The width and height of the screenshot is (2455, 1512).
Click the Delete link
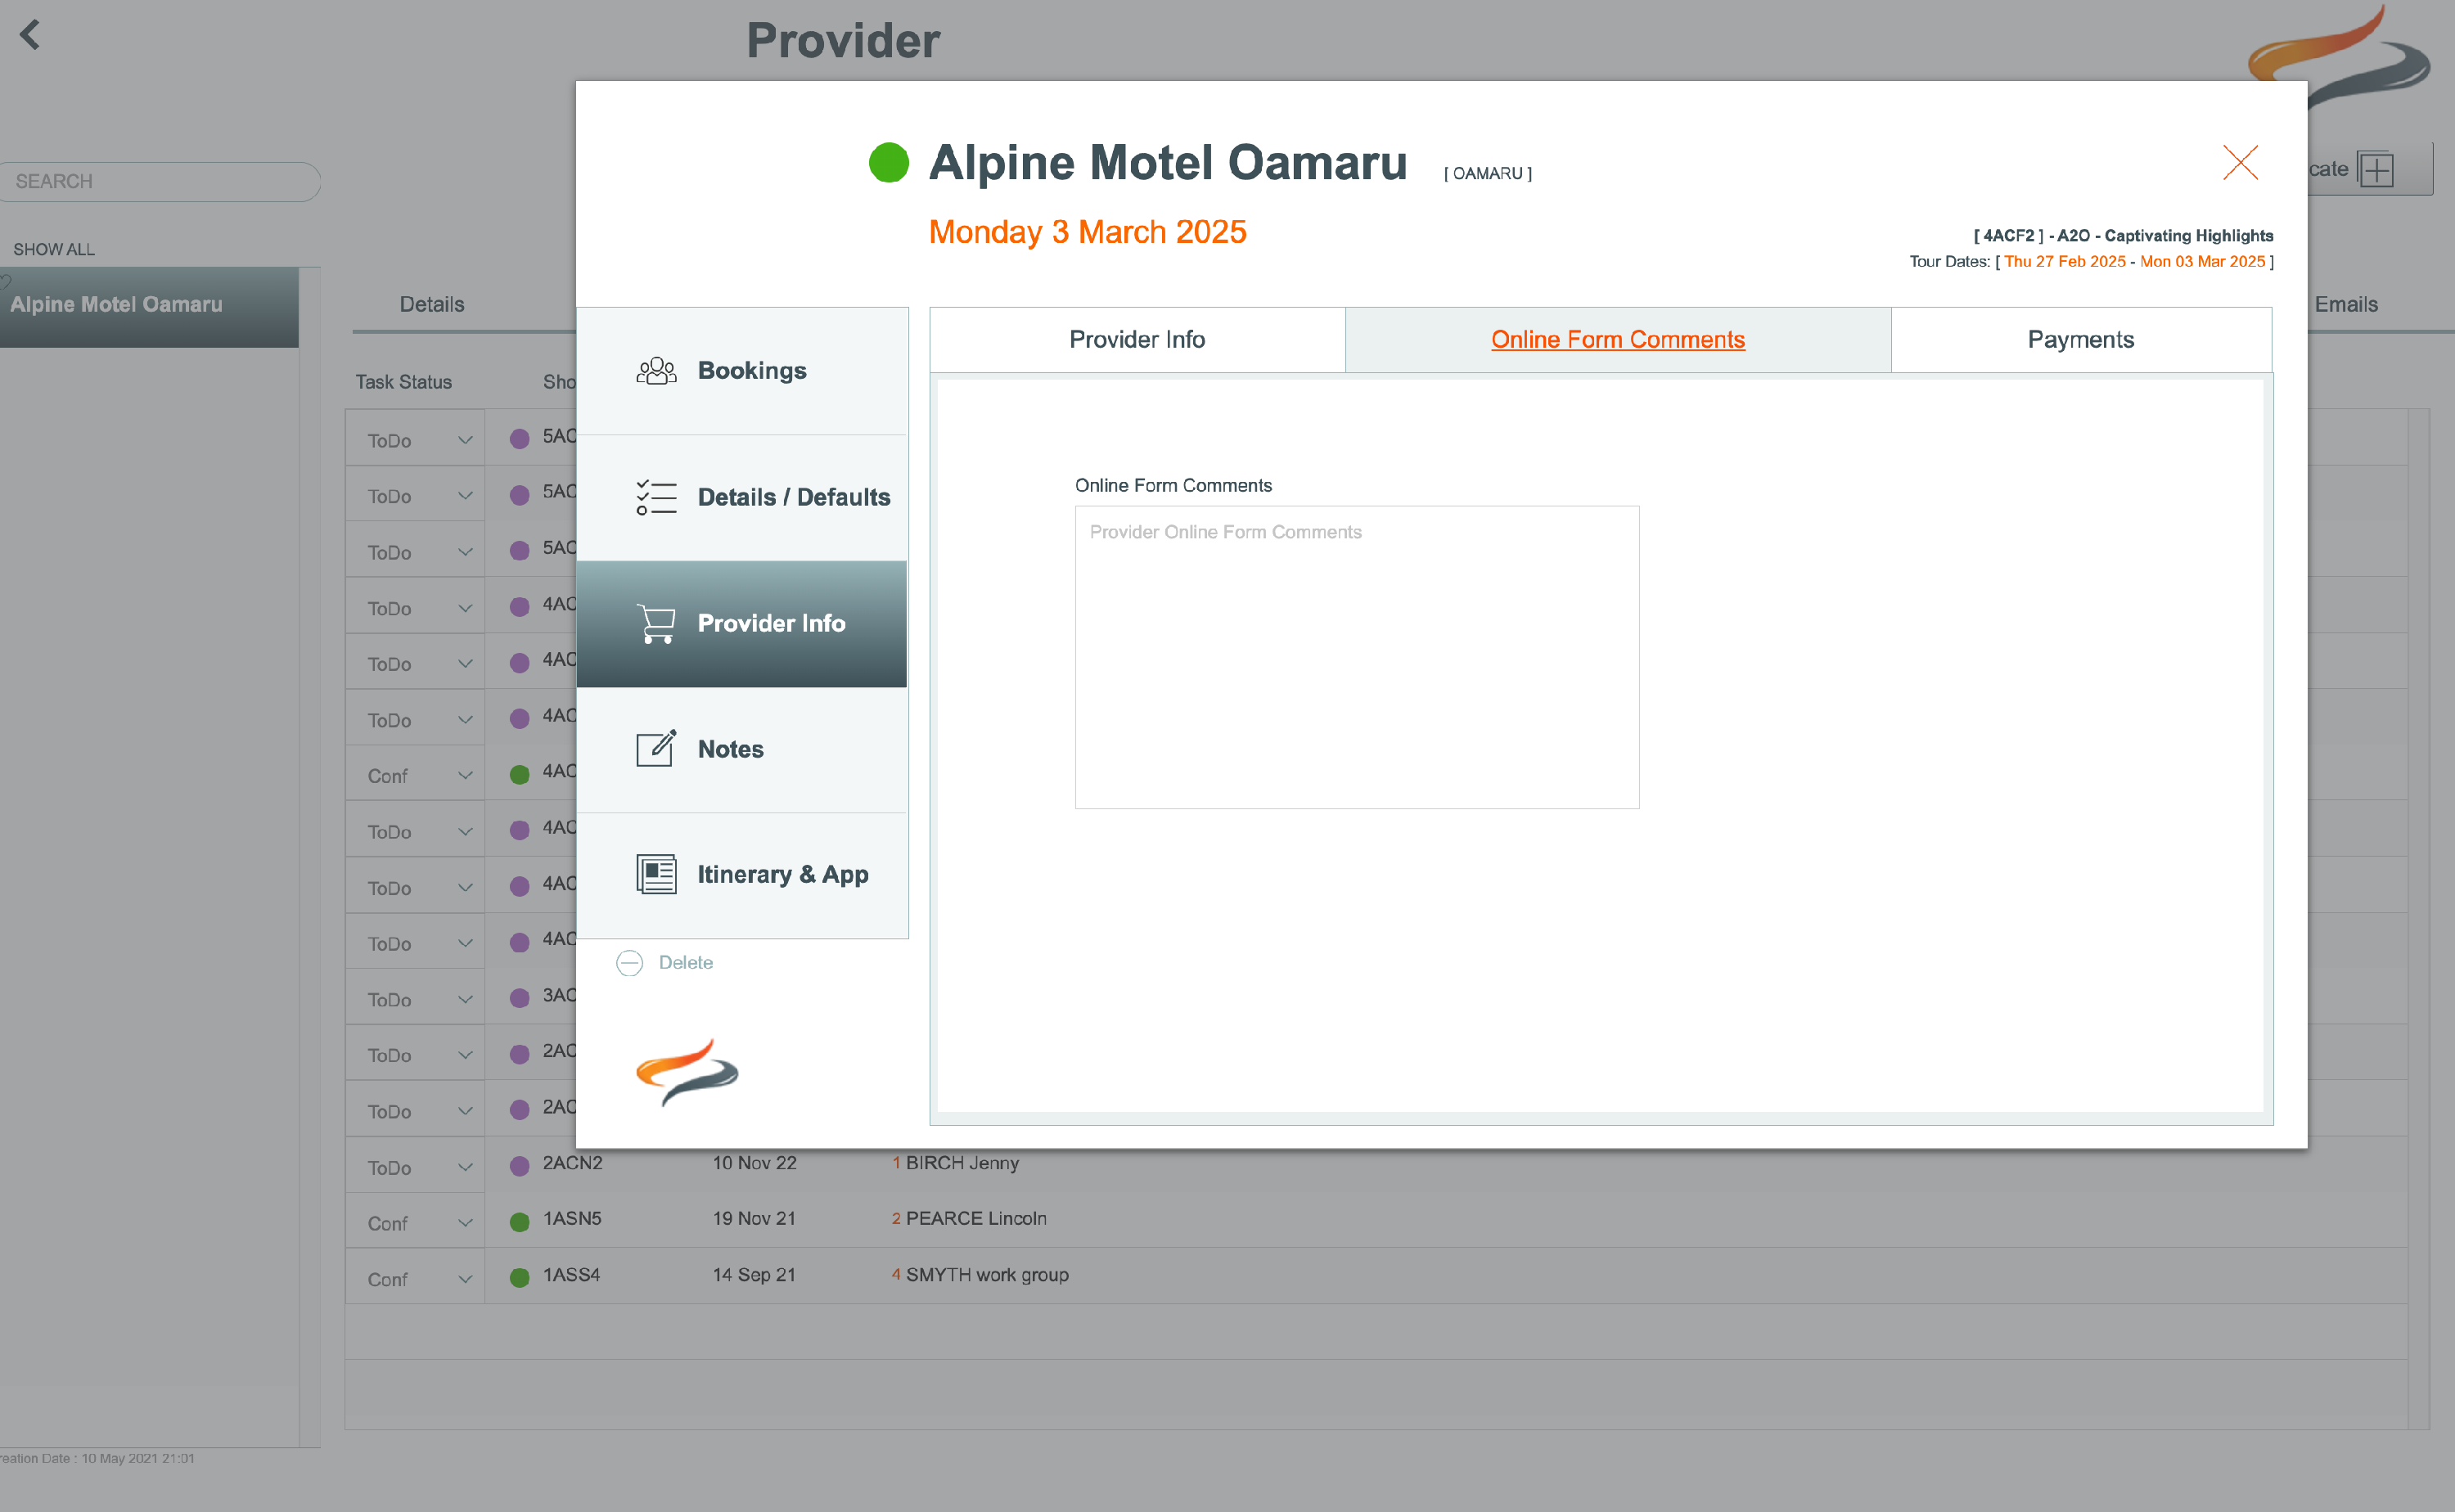[685, 963]
